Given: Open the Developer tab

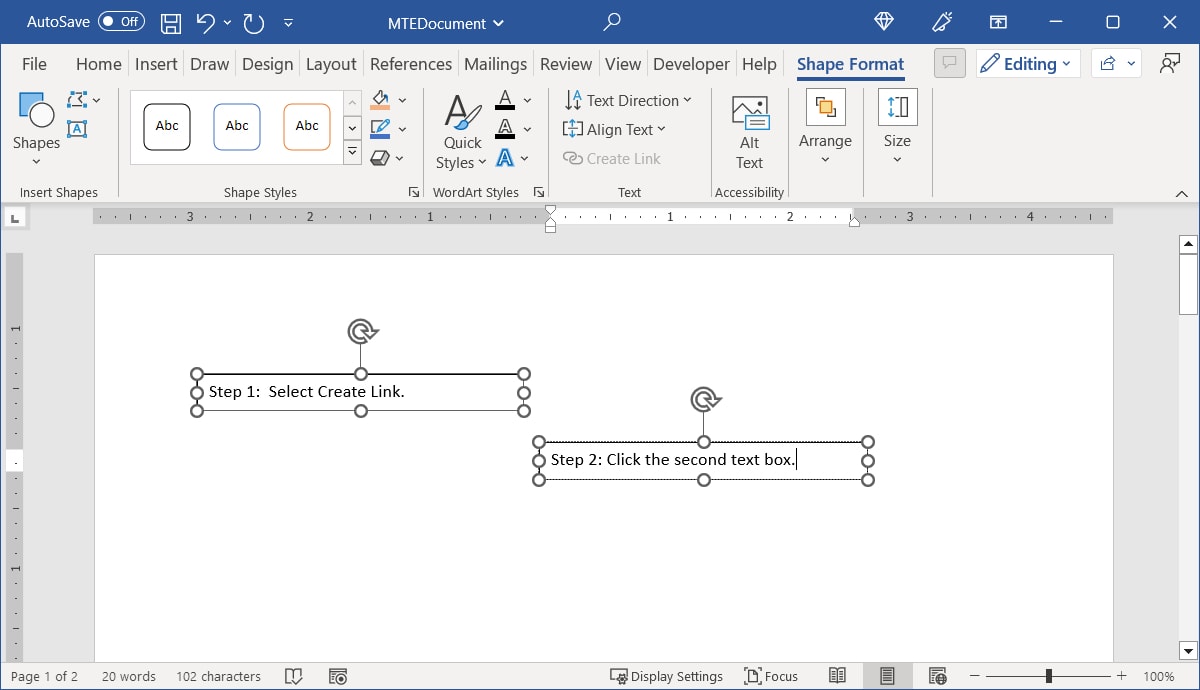Looking at the screenshot, I should 691,63.
